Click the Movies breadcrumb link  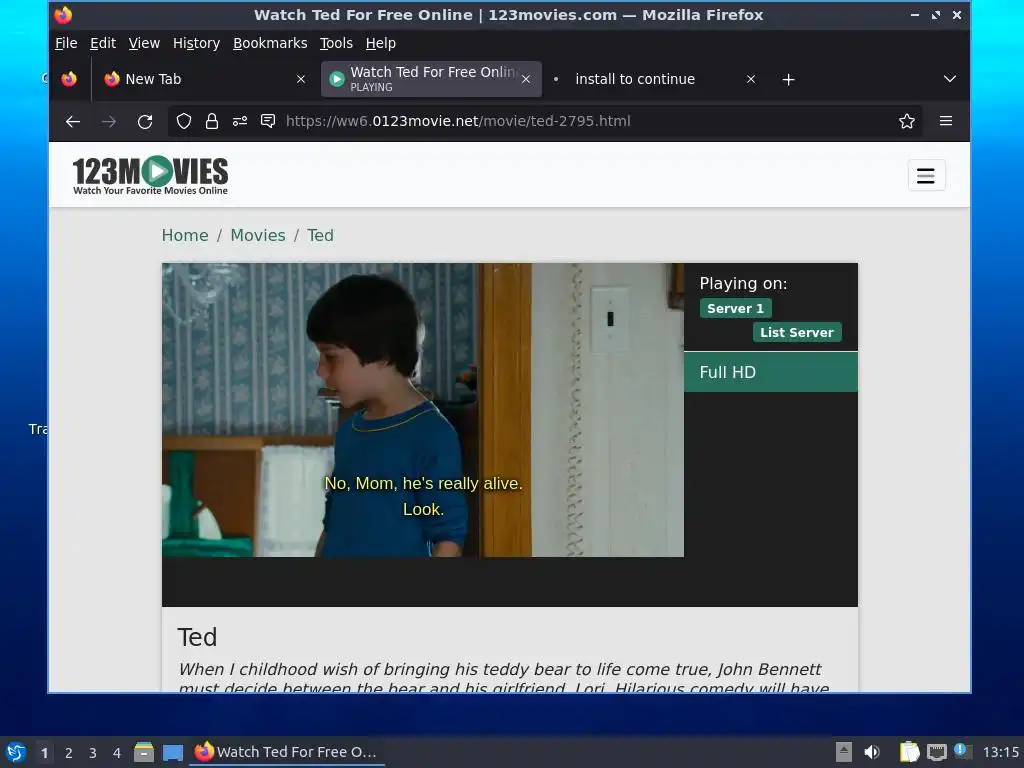[x=257, y=235]
